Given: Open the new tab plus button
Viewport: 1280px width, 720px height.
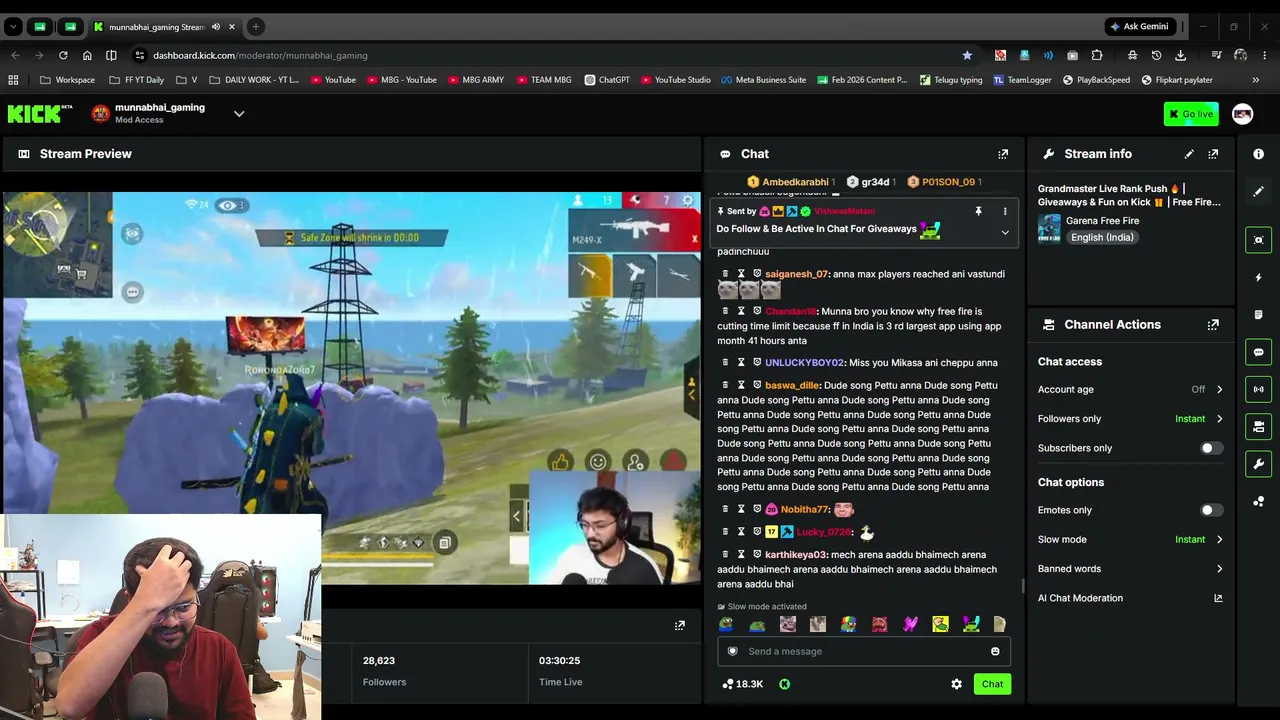Looking at the screenshot, I should coord(255,27).
